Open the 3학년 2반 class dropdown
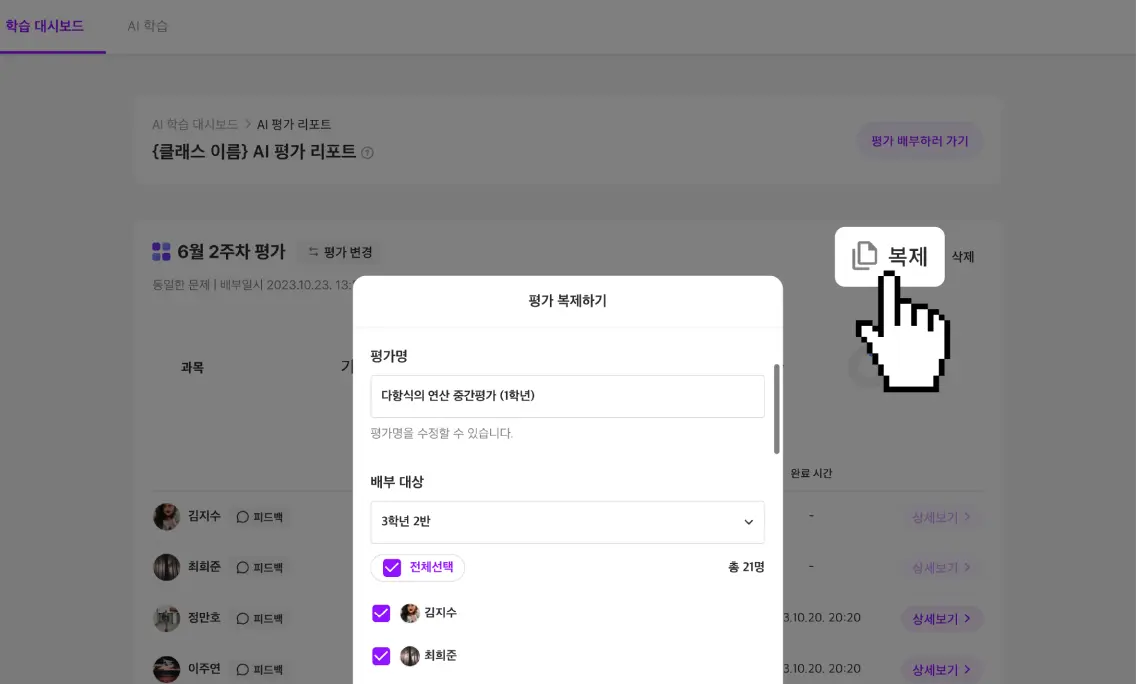This screenshot has width=1136, height=684. (x=567, y=522)
